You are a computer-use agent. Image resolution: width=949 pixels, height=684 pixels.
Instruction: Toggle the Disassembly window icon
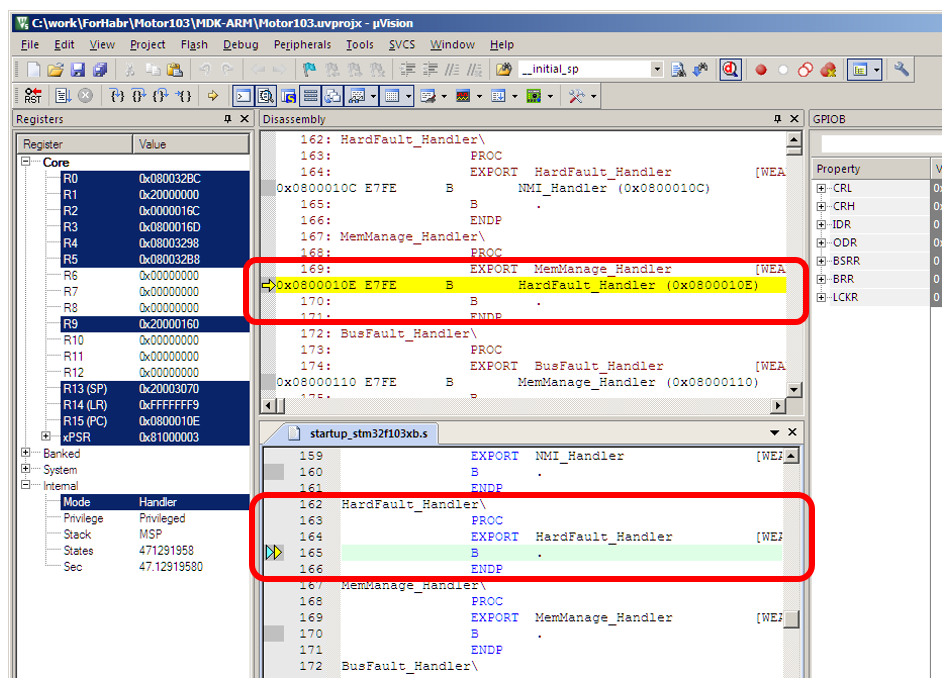(x=265, y=96)
